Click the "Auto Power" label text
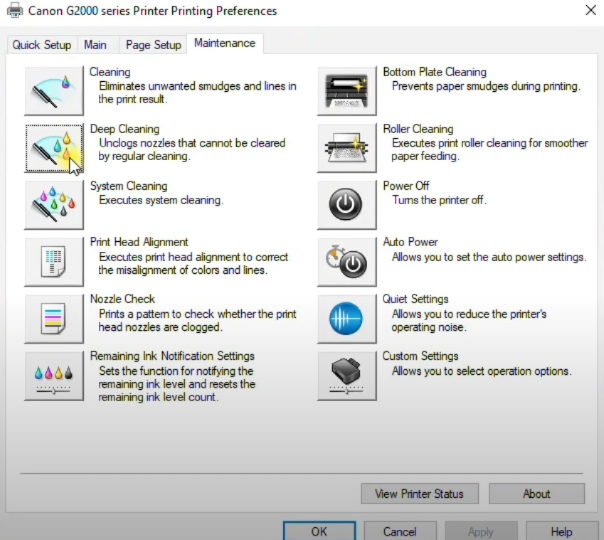 [410, 242]
